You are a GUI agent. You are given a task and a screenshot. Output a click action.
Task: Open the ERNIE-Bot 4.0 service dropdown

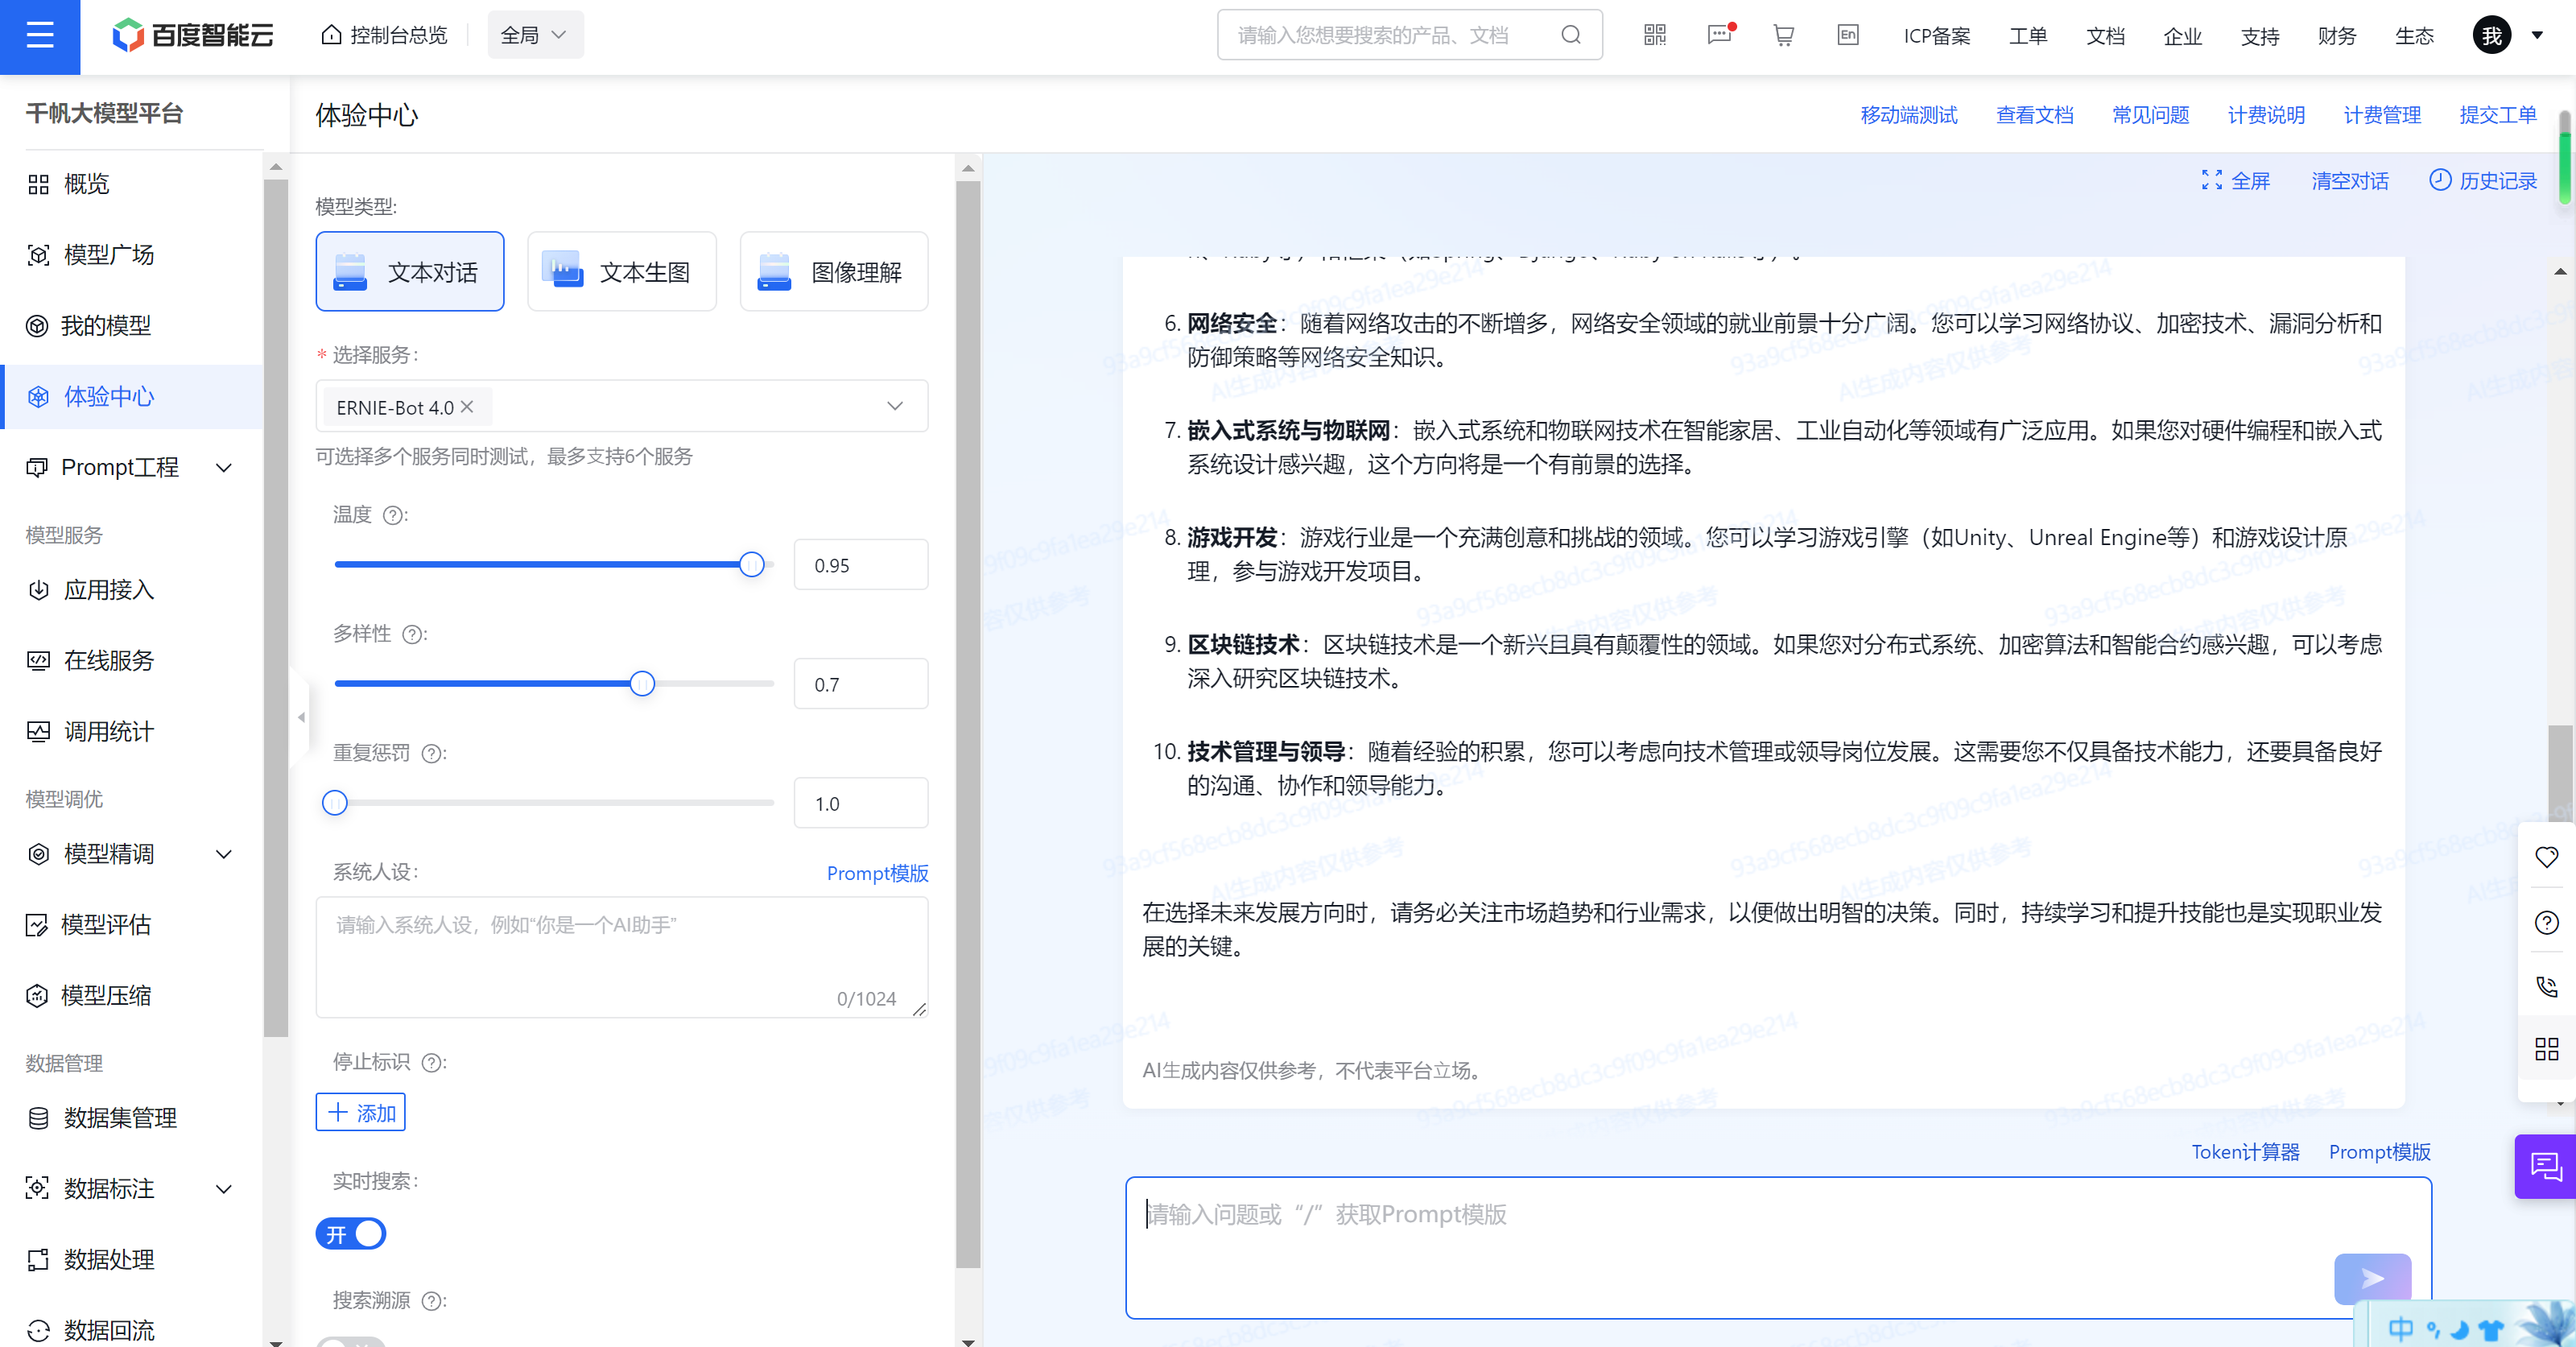893,406
